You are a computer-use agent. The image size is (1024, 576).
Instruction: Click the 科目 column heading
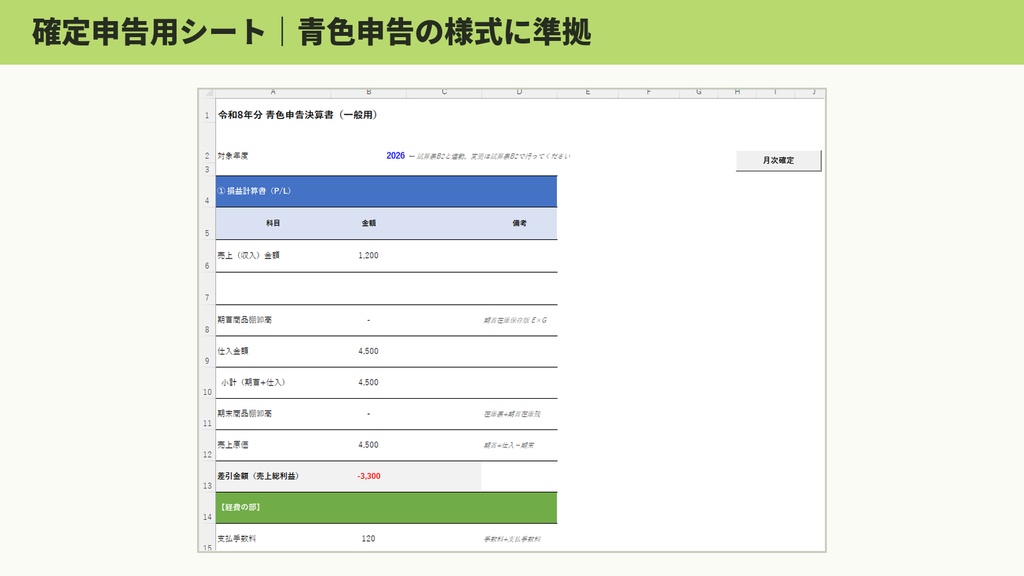click(x=273, y=223)
